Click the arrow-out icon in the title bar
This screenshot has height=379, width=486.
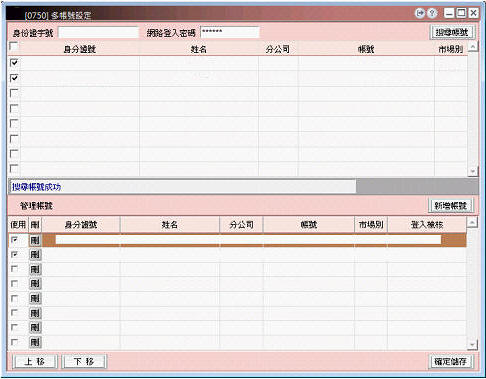(420, 13)
